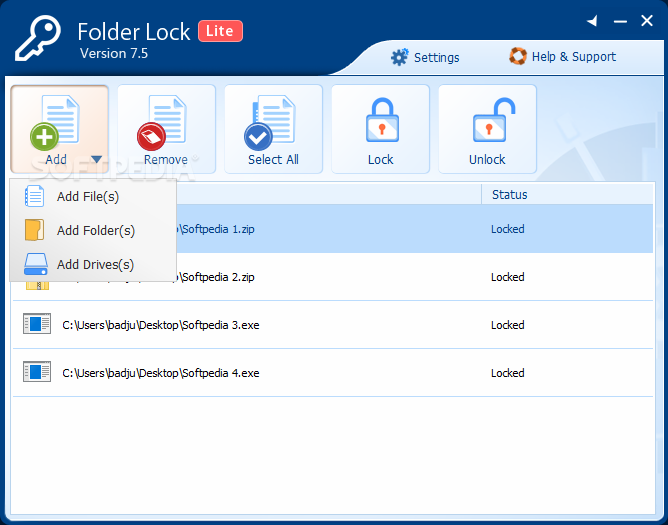Click Locked status of Softpedia 4.exe
Screen dimensions: 668x525
point(507,373)
